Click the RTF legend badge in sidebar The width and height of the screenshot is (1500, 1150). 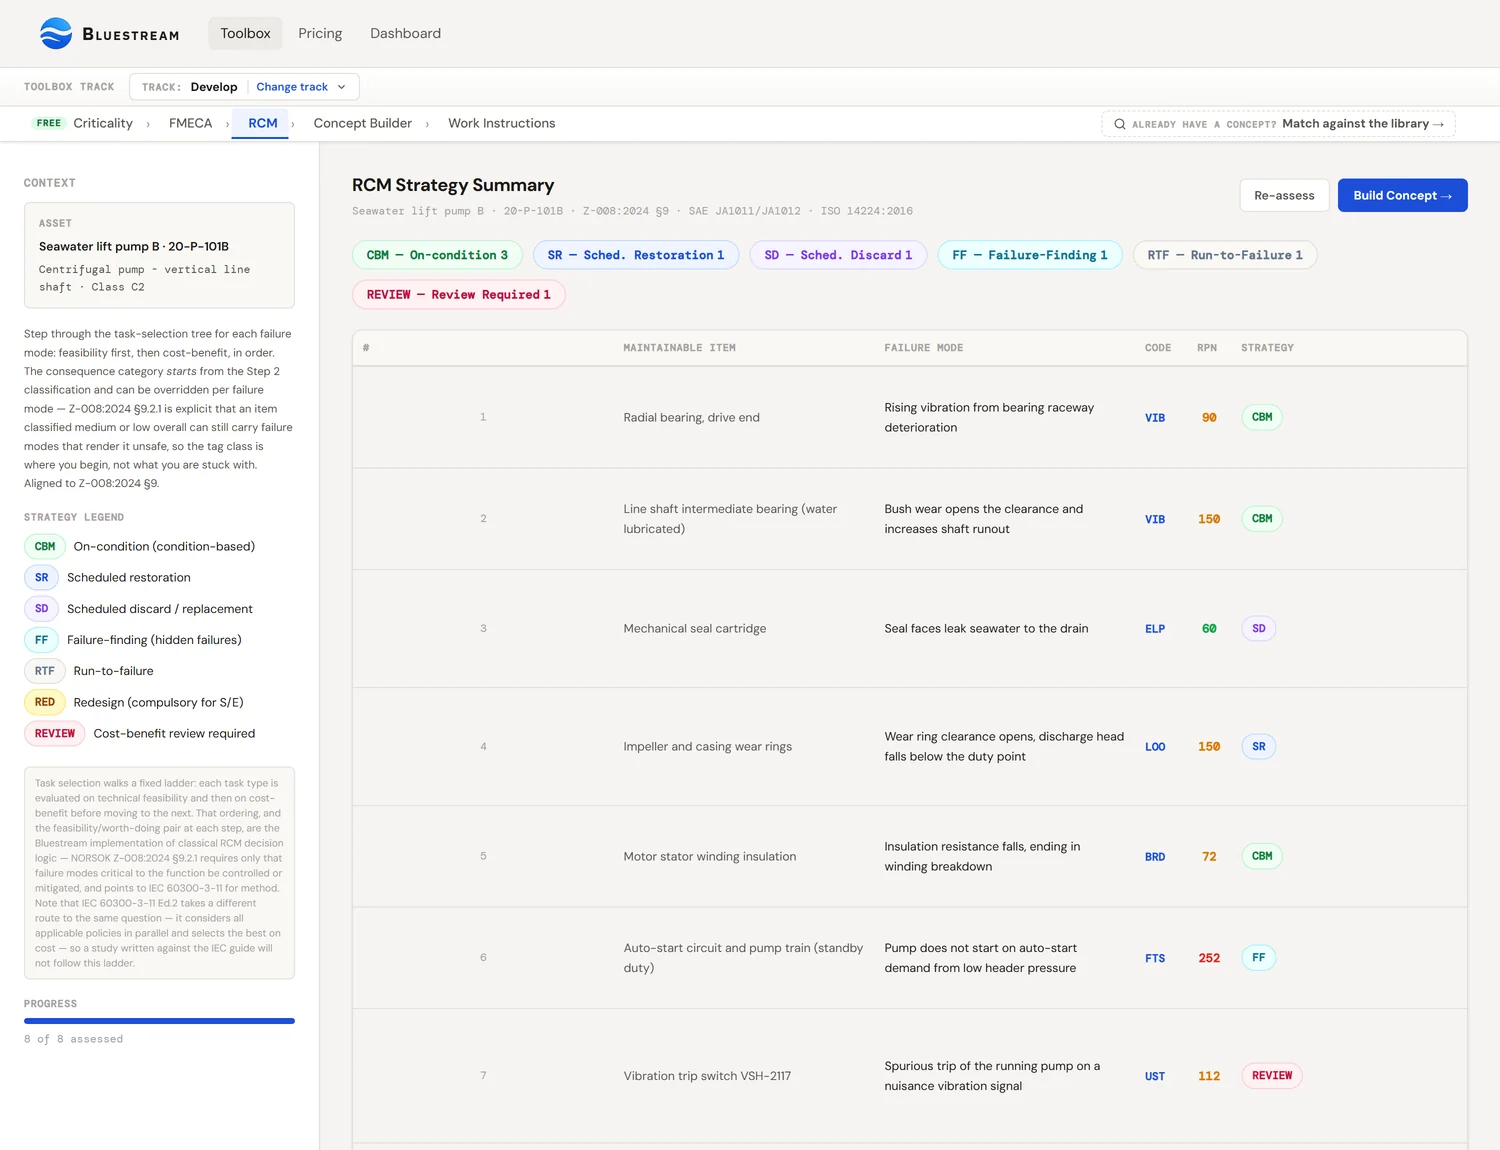(45, 671)
